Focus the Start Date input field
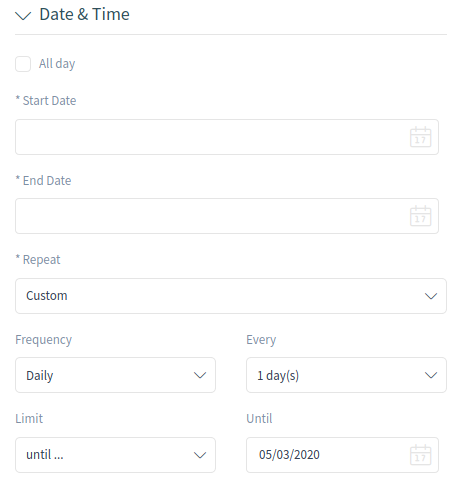This screenshot has height=504, width=462. 227,137
